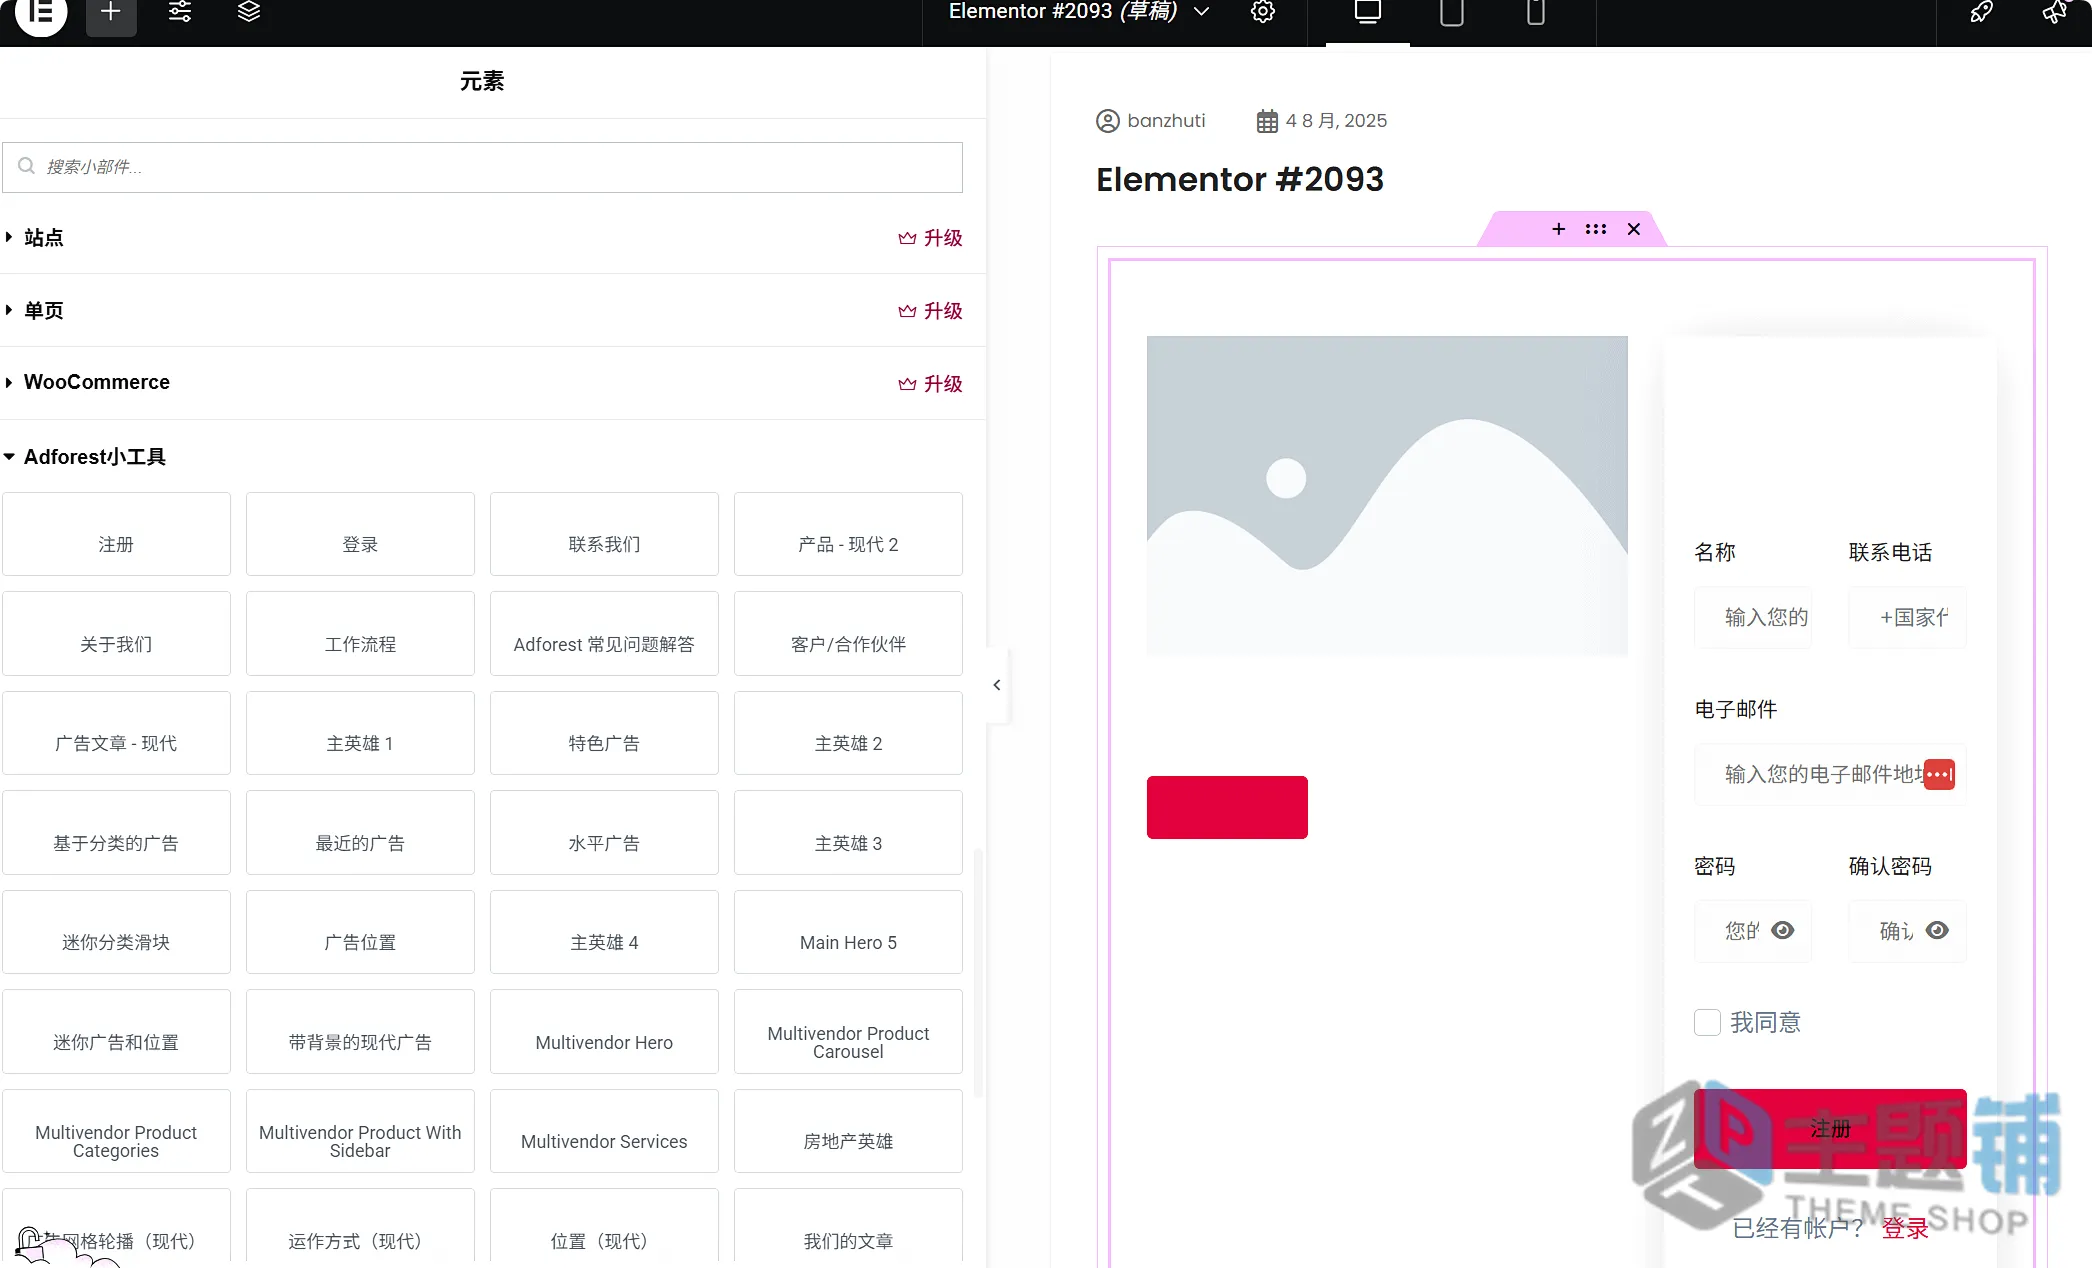Choose 客户/合作伙伴 widget
The width and height of the screenshot is (2092, 1268).
[848, 634]
